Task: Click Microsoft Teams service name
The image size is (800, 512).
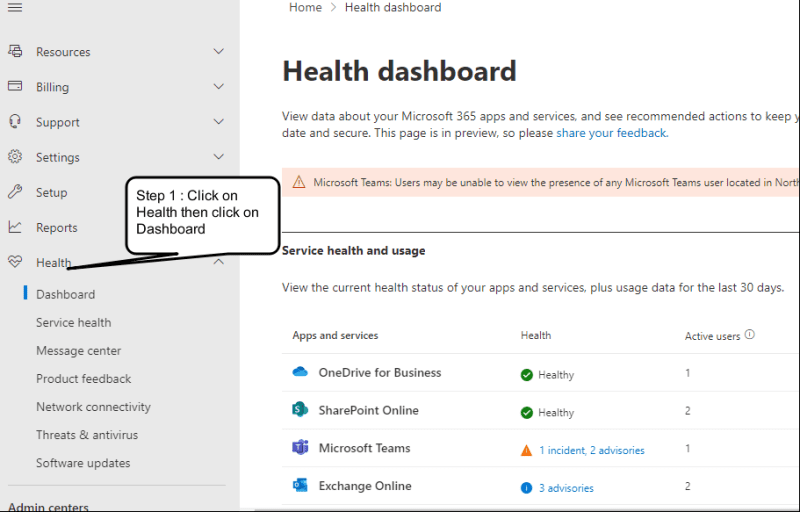Action: pos(364,448)
